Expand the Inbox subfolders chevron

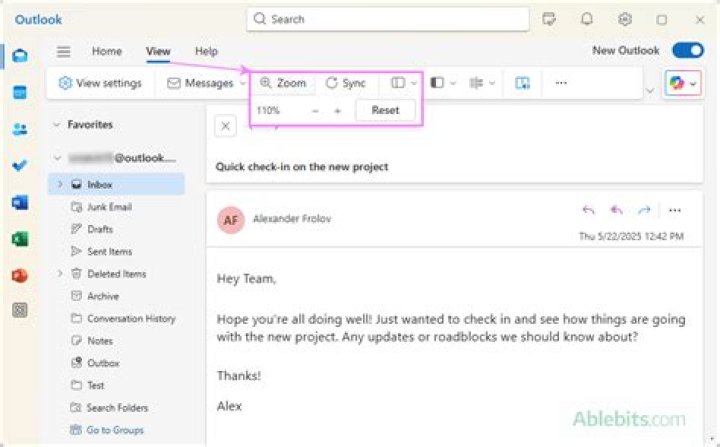tap(60, 184)
